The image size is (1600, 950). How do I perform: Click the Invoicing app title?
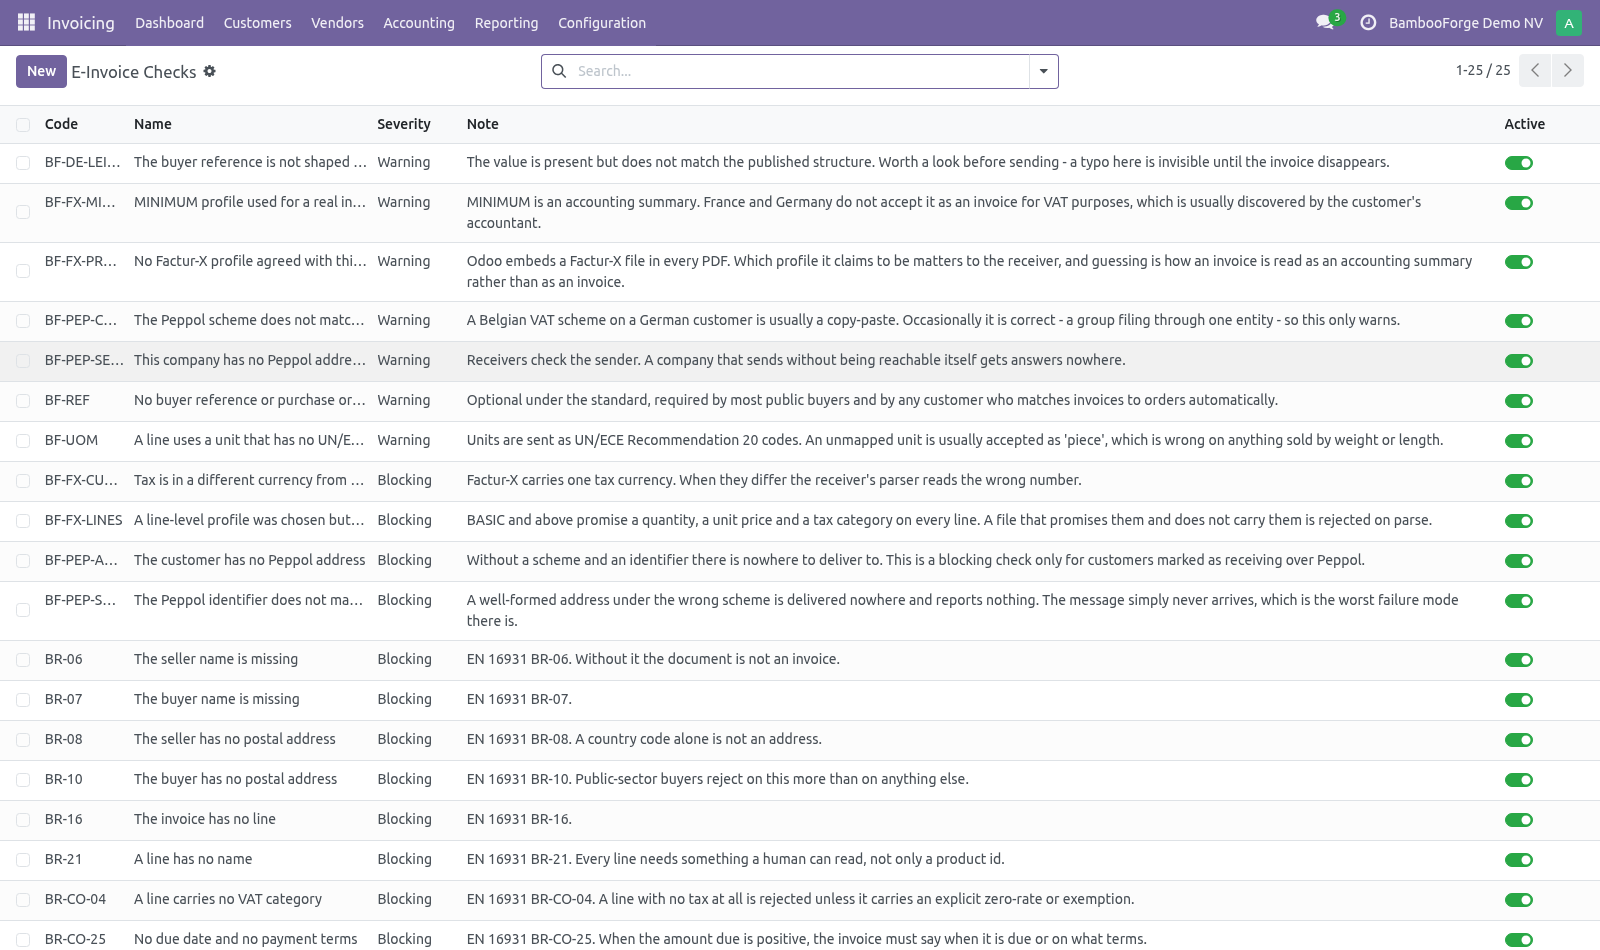tap(81, 22)
